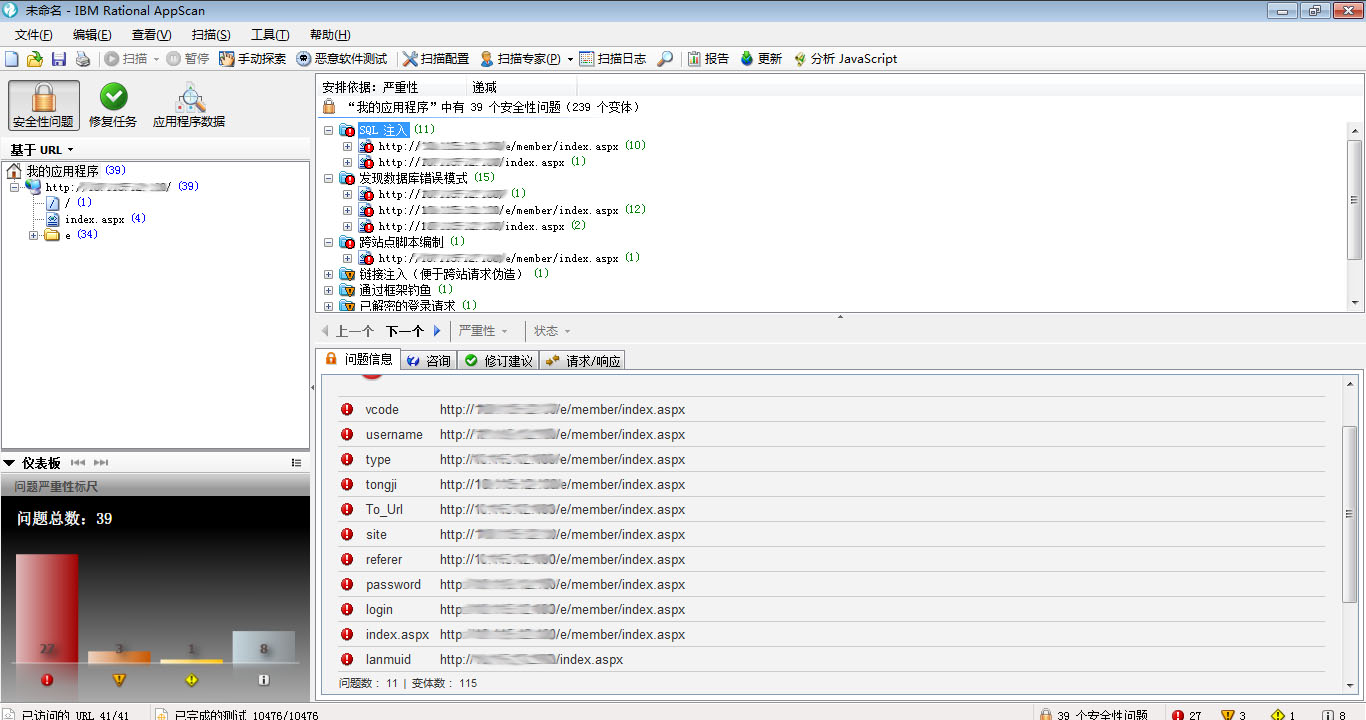Select index.aspx (4) in URL tree

(95, 219)
